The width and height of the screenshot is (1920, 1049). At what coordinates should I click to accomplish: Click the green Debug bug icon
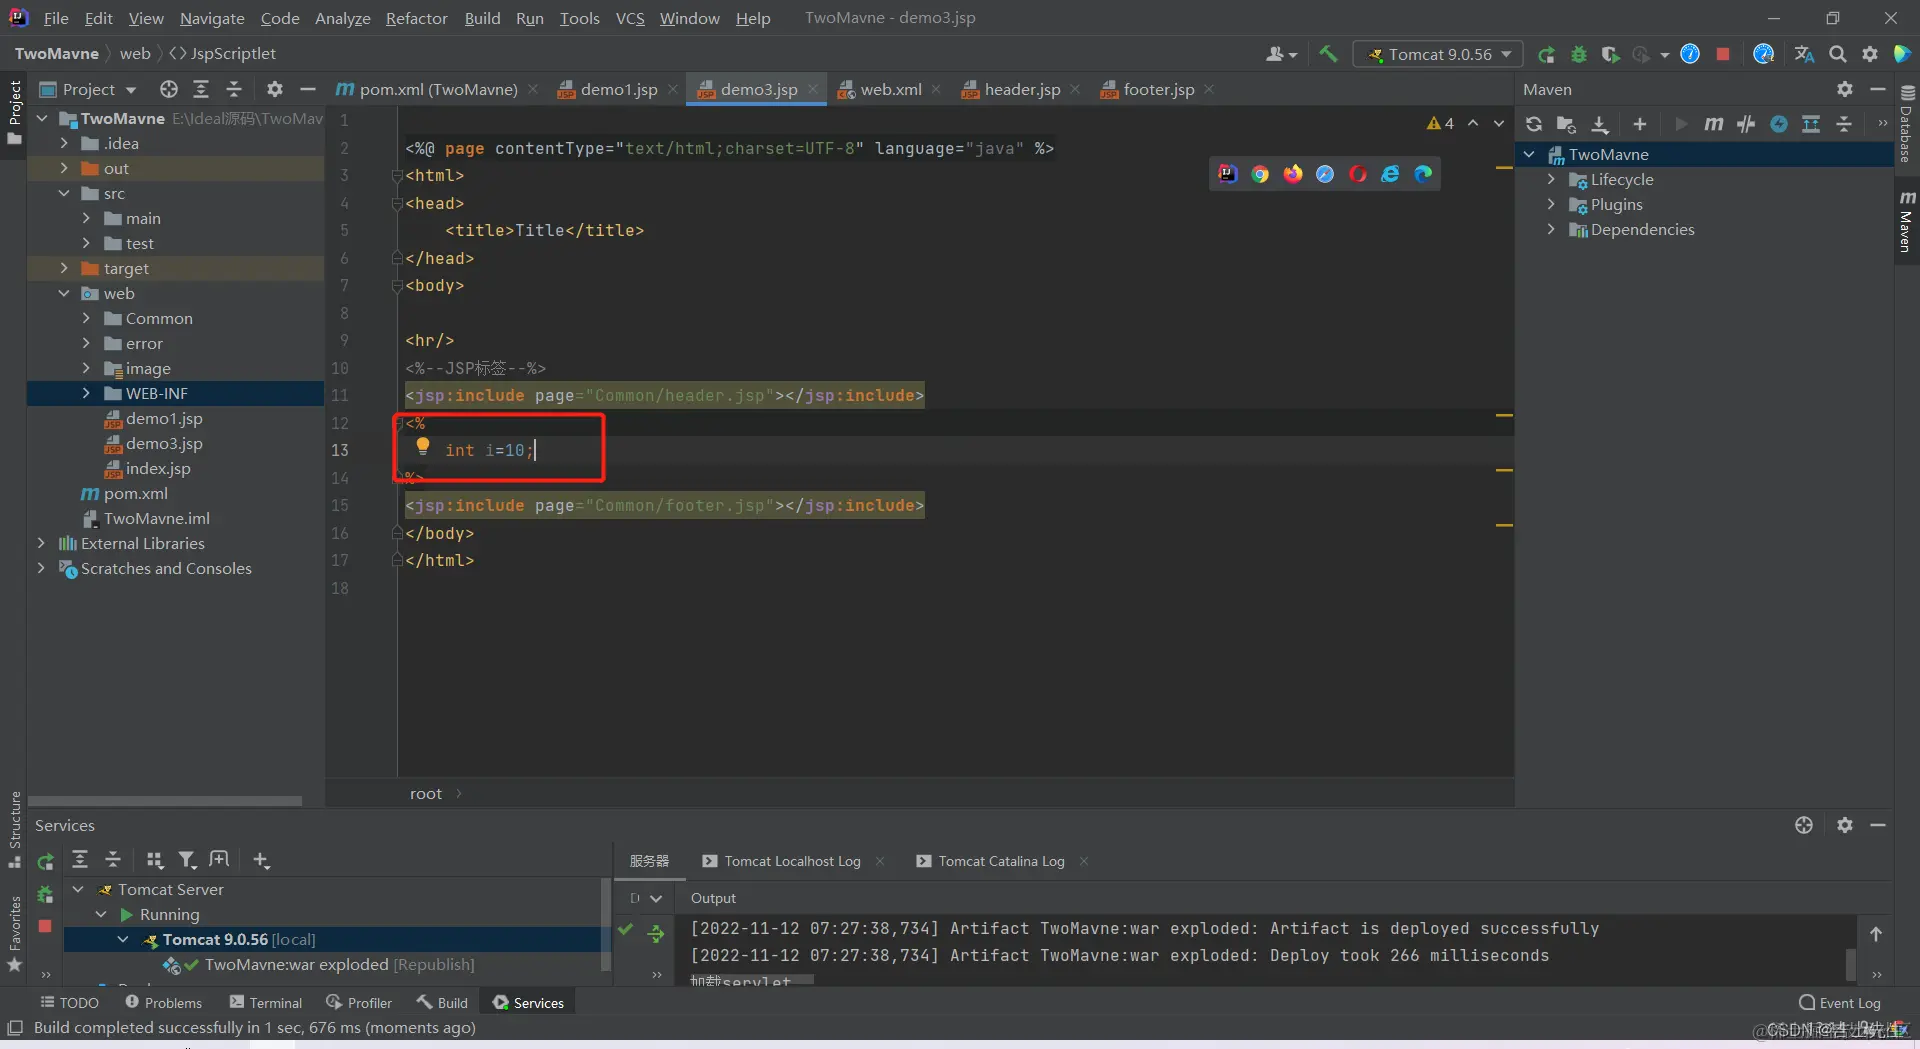(1579, 54)
